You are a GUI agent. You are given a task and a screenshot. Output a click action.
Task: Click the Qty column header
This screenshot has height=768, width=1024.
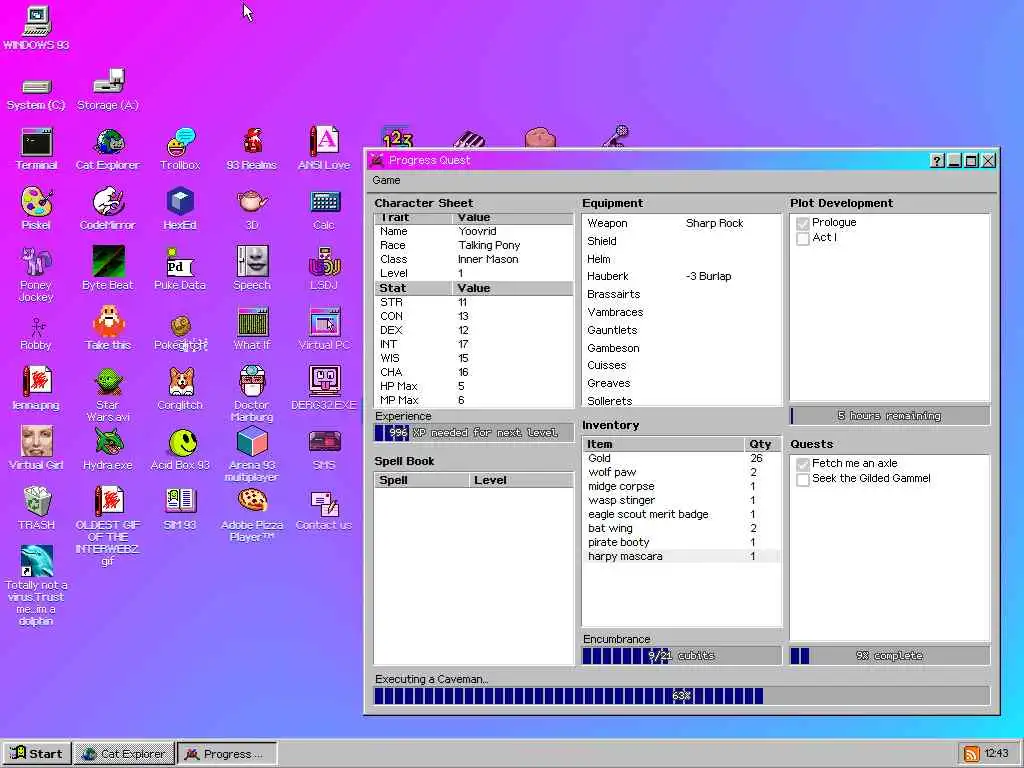pos(761,444)
